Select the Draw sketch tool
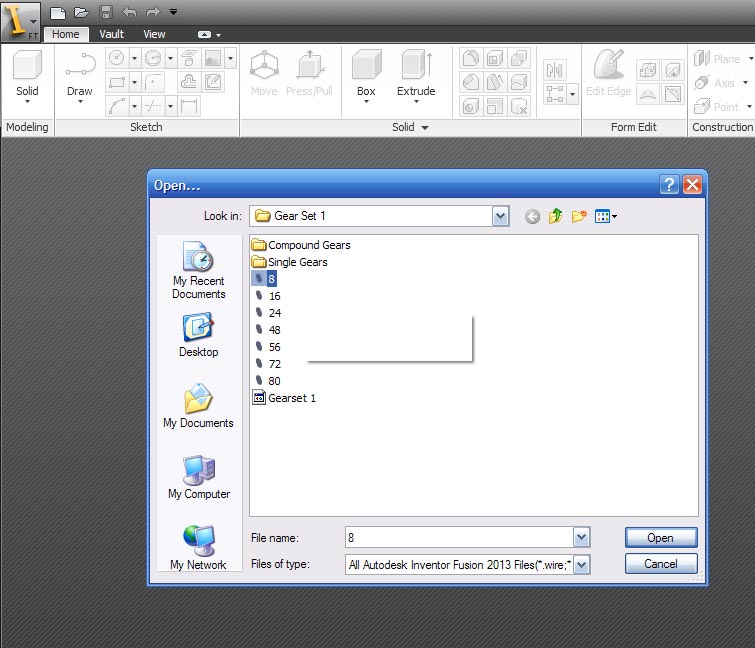The width and height of the screenshot is (755, 648). point(80,75)
